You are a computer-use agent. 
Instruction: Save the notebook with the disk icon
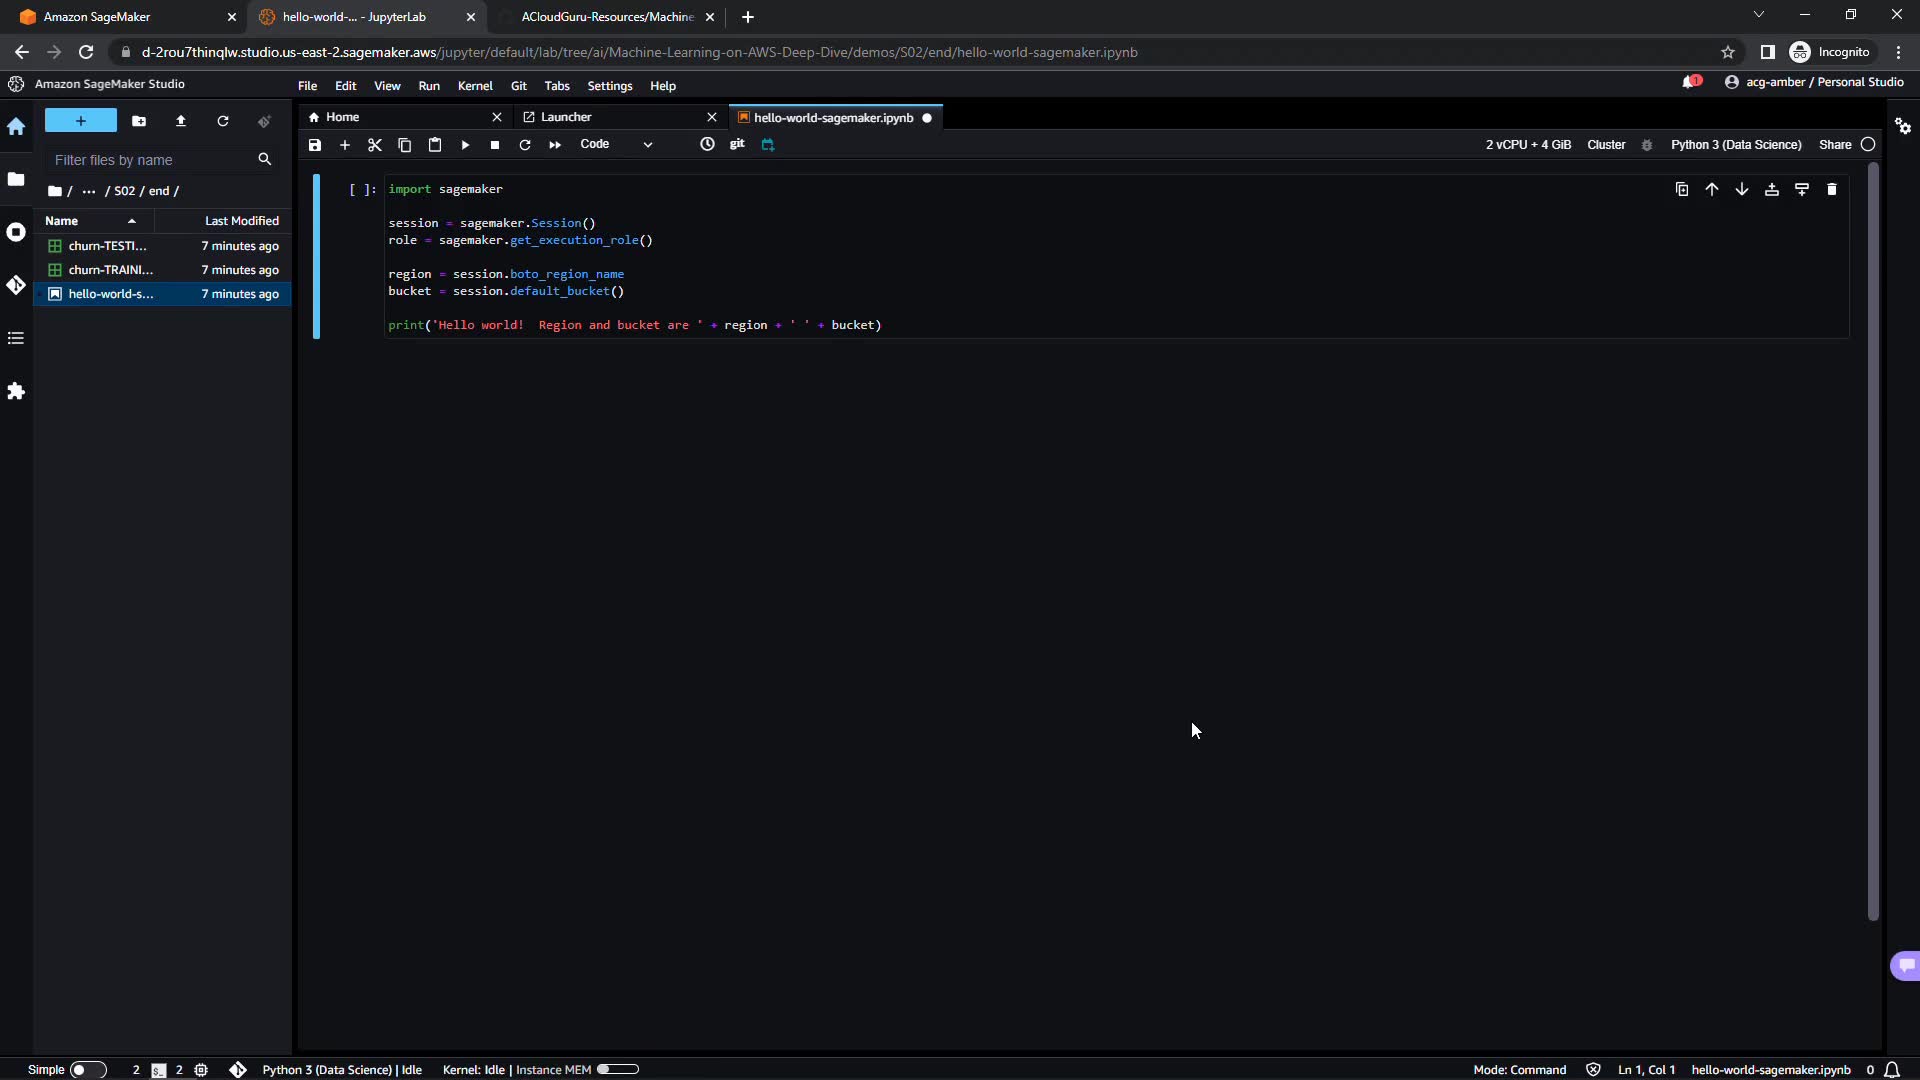tap(315, 145)
